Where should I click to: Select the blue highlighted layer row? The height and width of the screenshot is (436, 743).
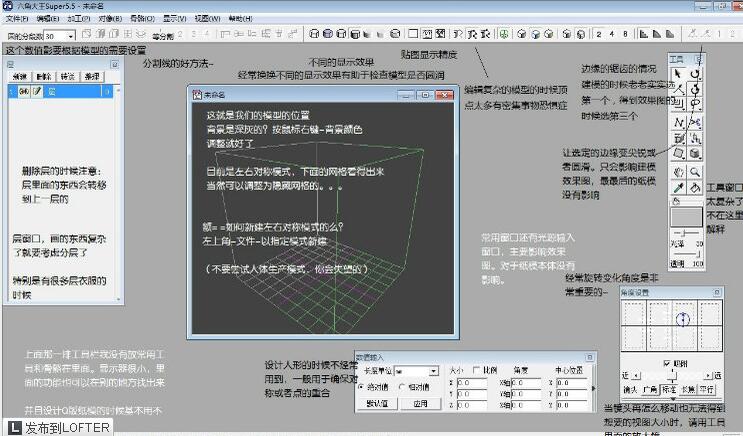point(61,91)
